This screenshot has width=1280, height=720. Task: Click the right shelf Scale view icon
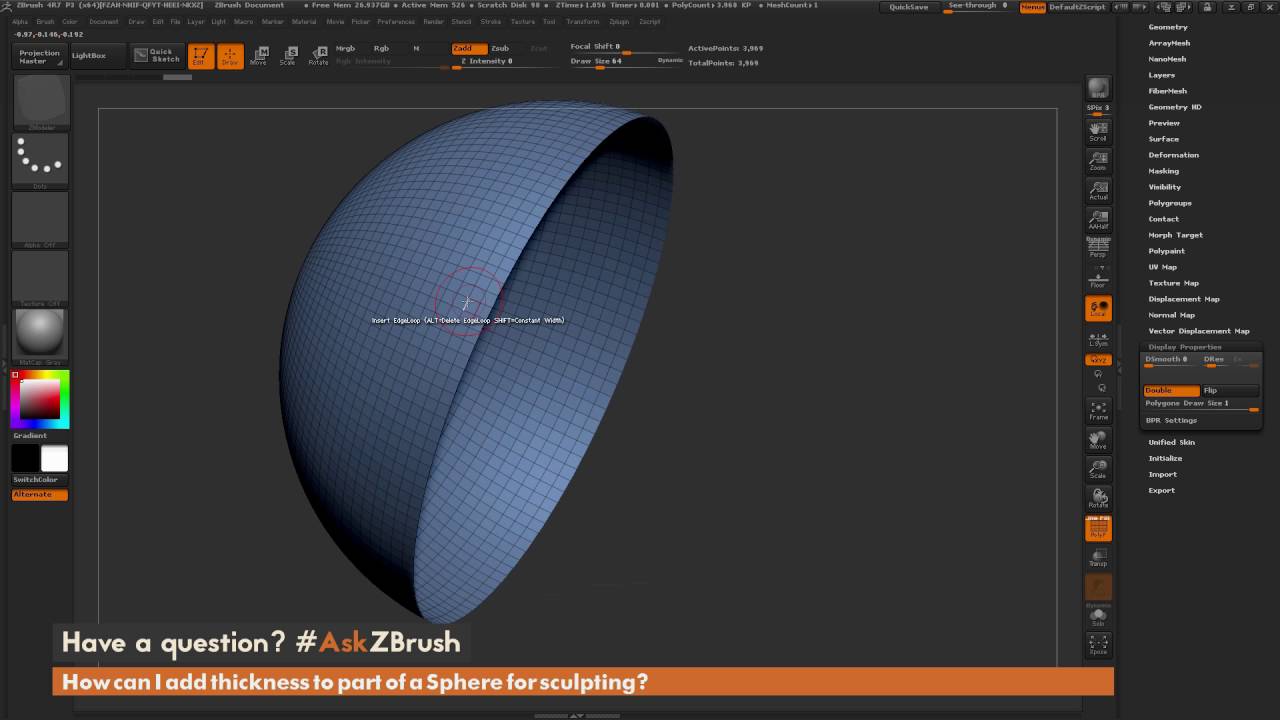[x=1098, y=469]
